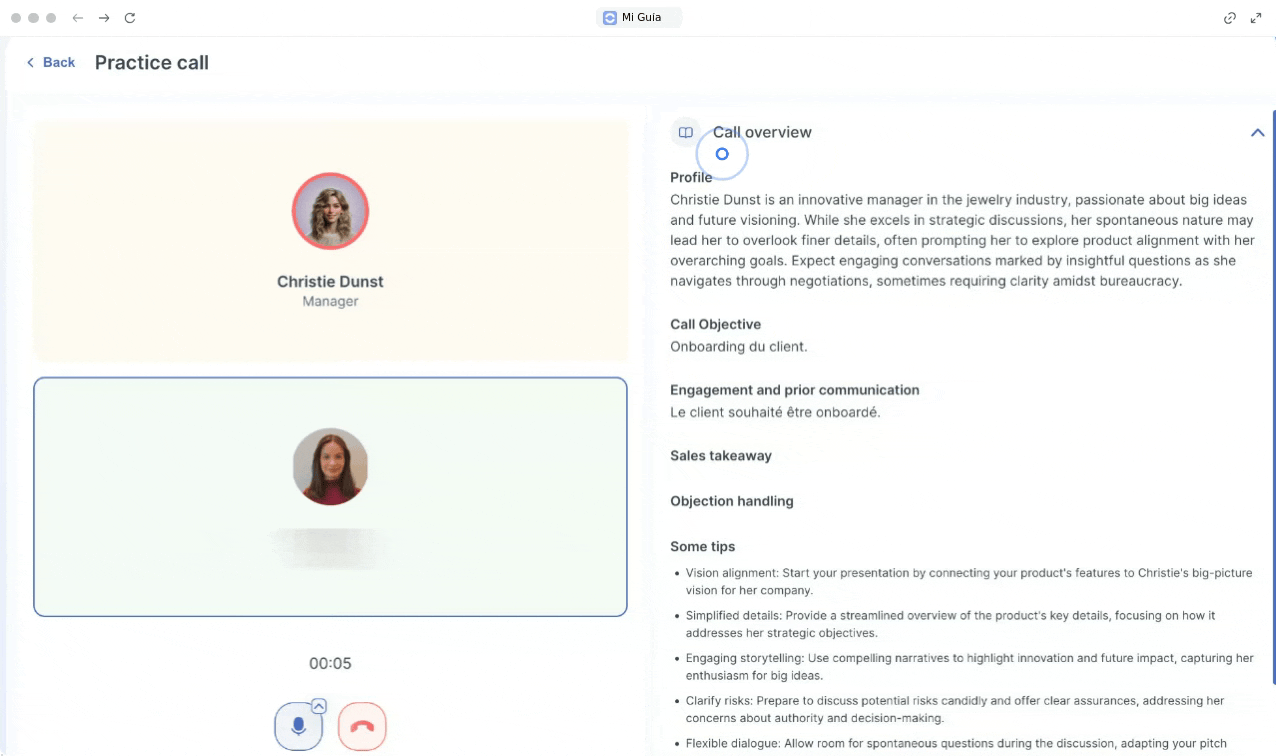Expand the window with the fullscreen arrows icon
The width and height of the screenshot is (1276, 756).
(1257, 18)
